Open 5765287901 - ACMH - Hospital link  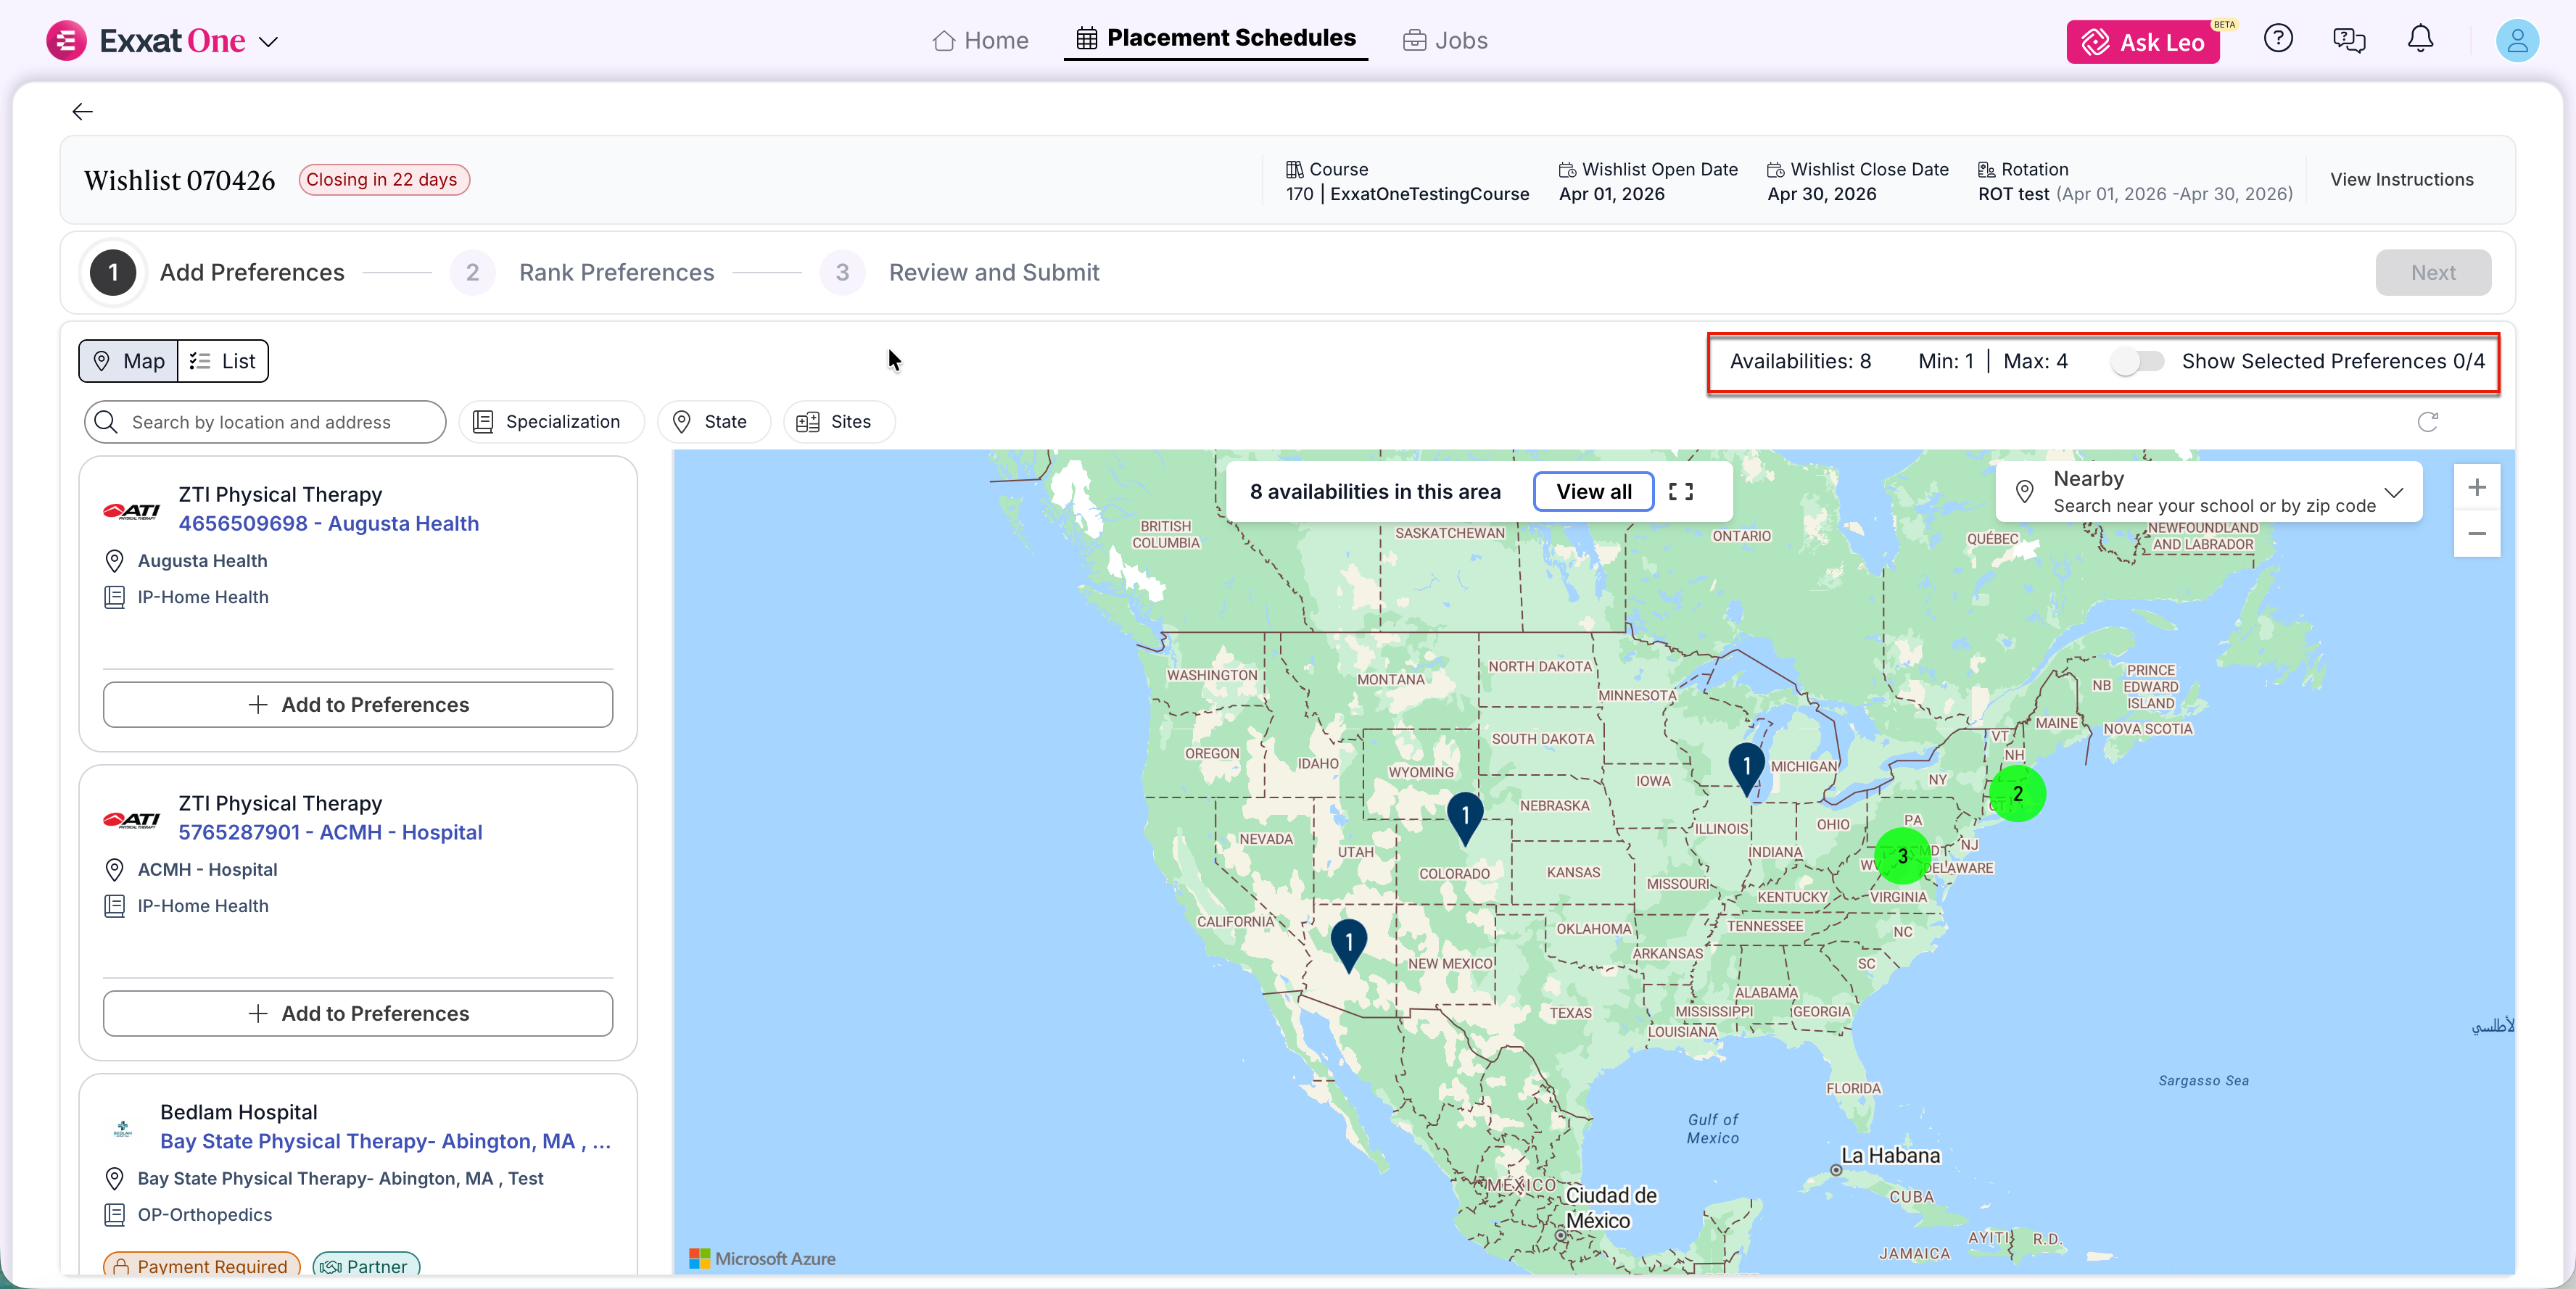pyautogui.click(x=330, y=832)
